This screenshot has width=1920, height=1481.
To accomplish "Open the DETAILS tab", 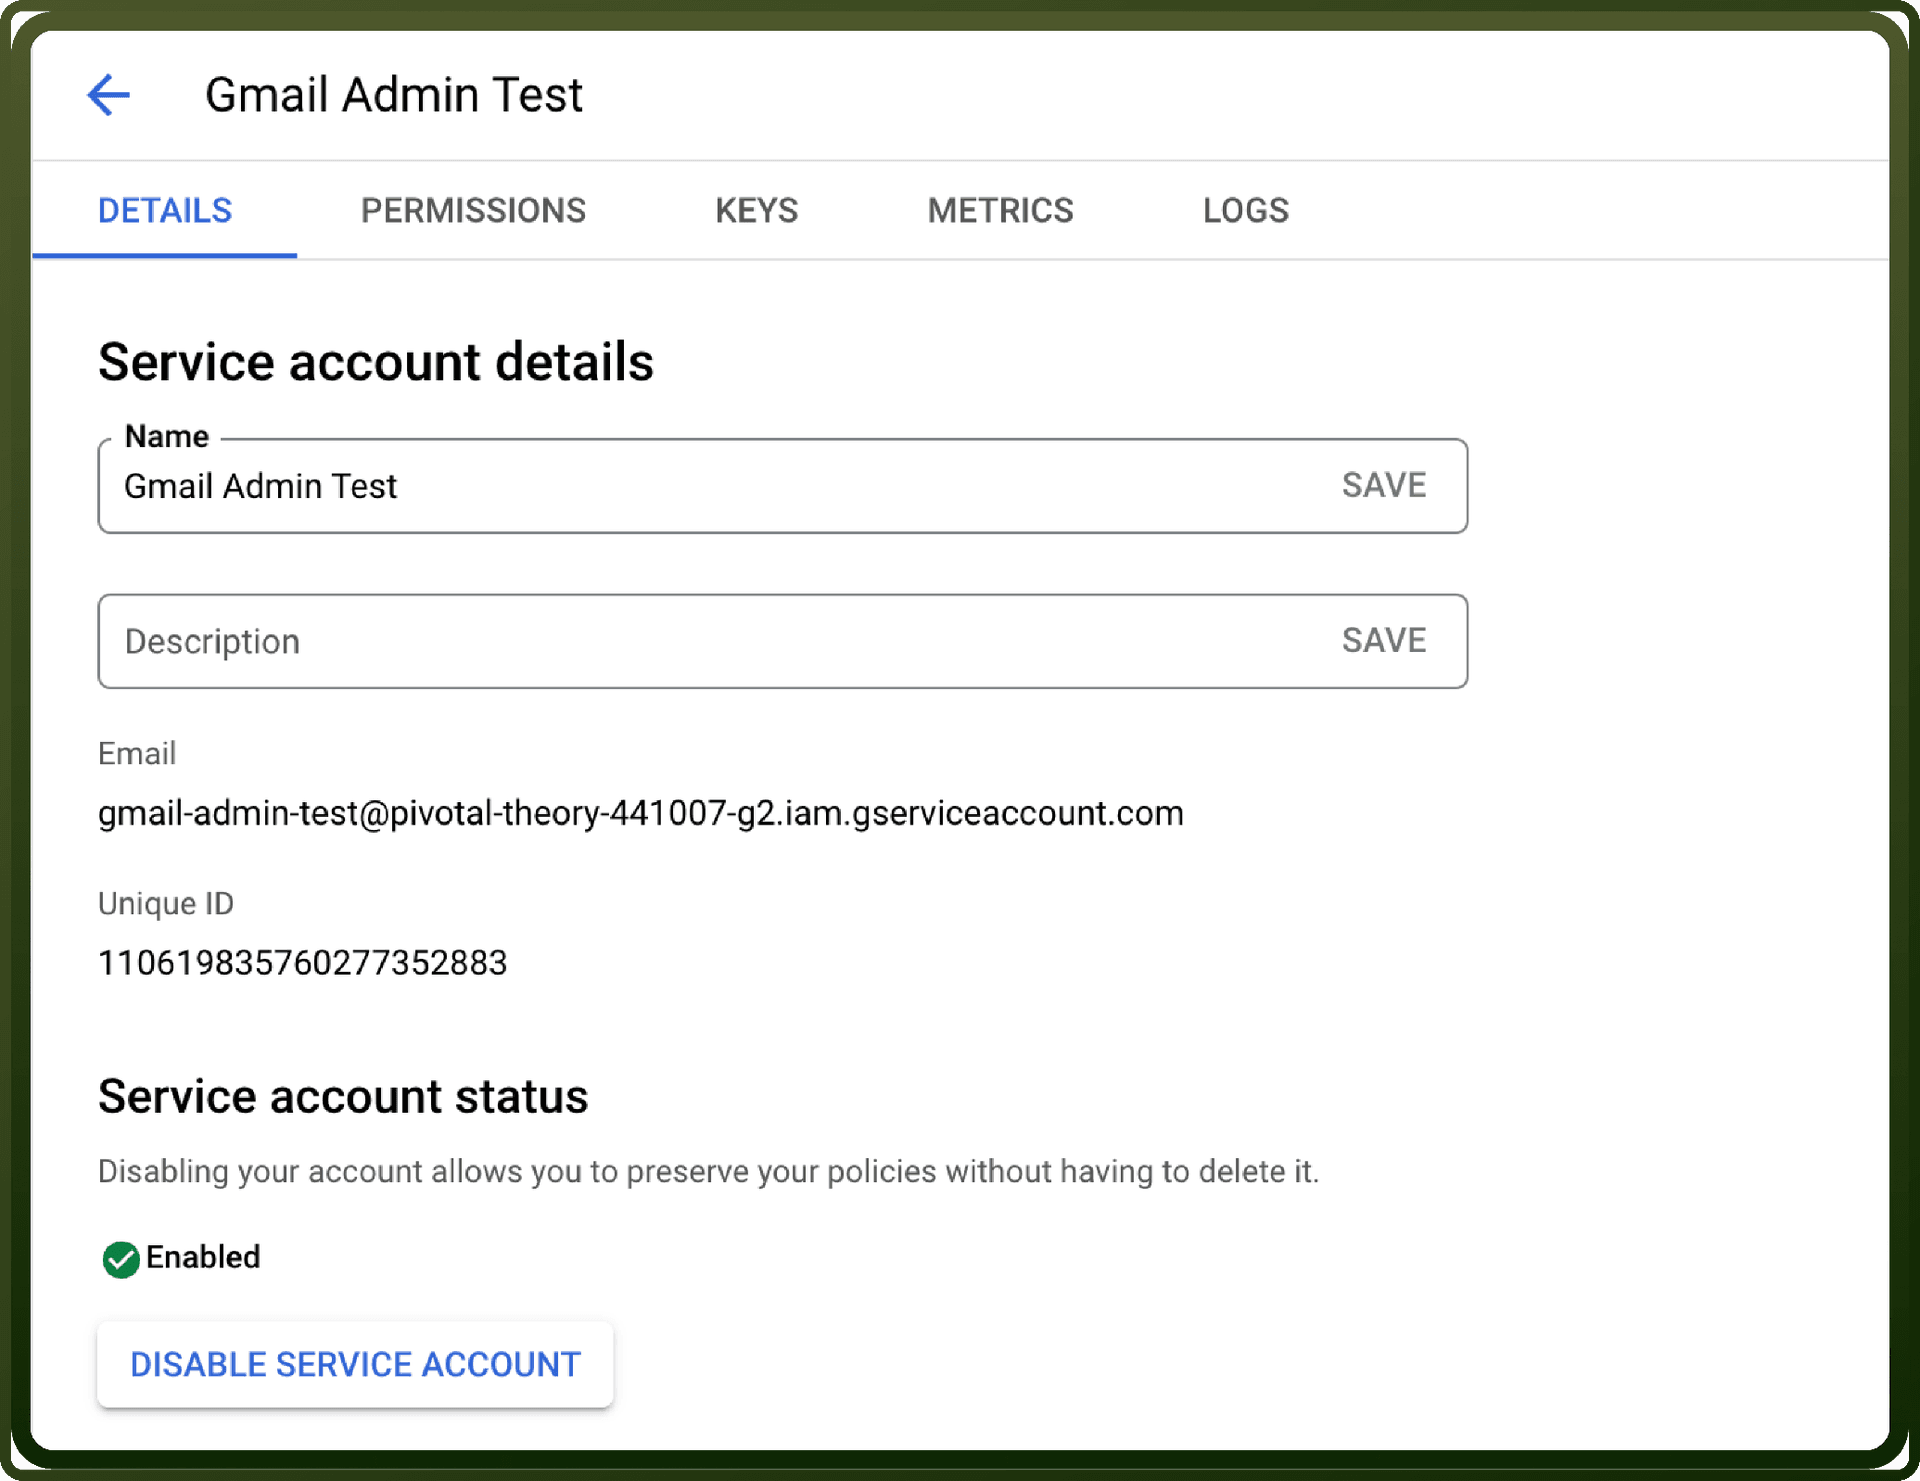I will 165,211.
